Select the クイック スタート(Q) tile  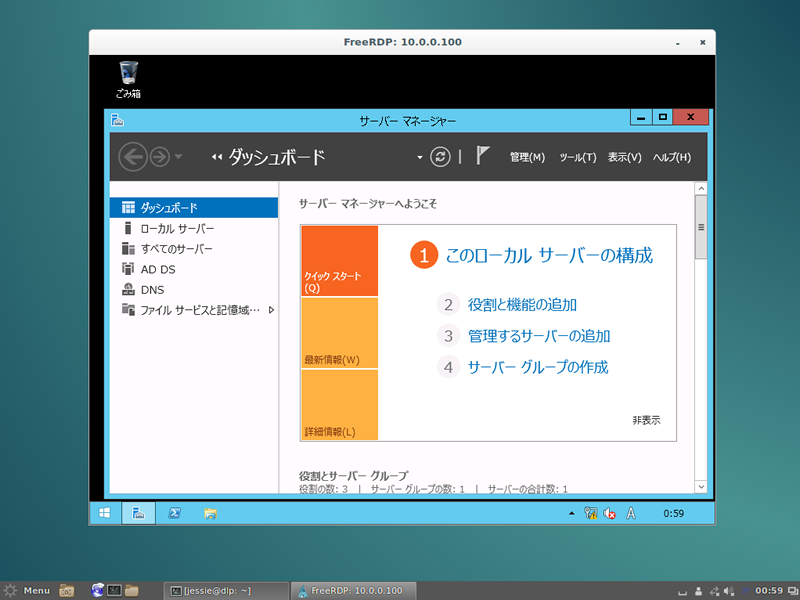point(340,261)
